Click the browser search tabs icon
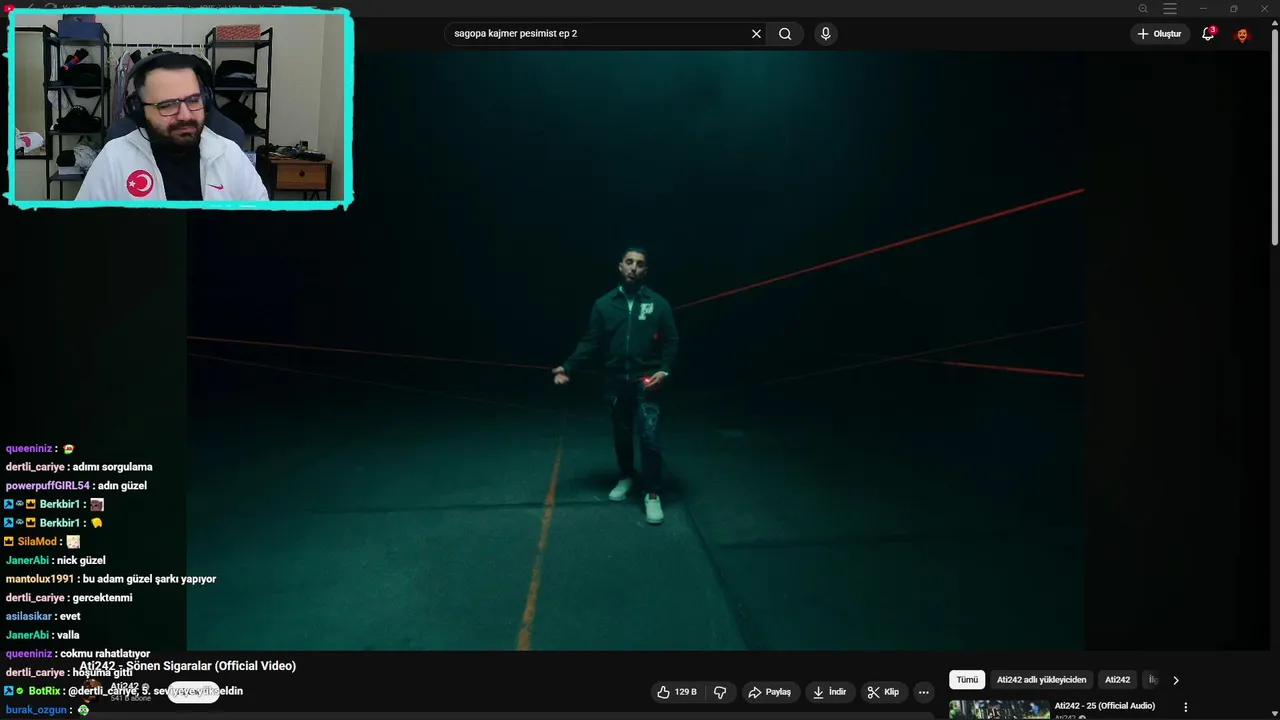 tap(1143, 9)
